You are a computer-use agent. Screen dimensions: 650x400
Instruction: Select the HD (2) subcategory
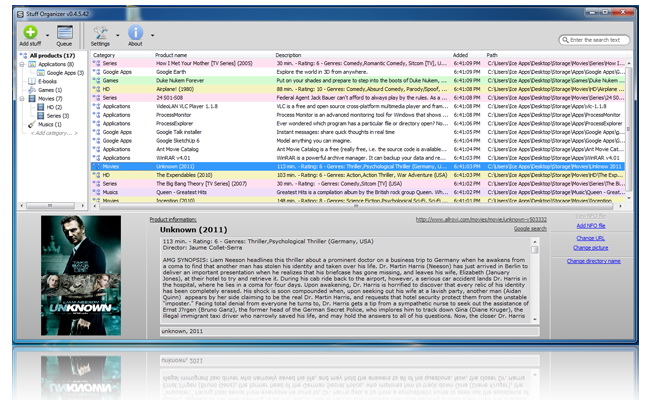(x=54, y=107)
